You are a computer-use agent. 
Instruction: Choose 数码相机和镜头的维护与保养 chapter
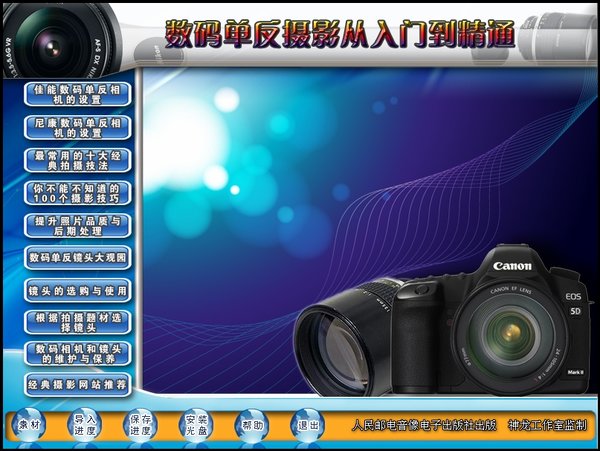[x=78, y=354]
